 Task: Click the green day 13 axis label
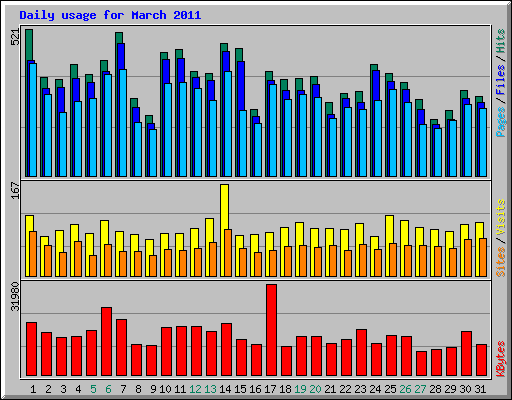click(210, 389)
